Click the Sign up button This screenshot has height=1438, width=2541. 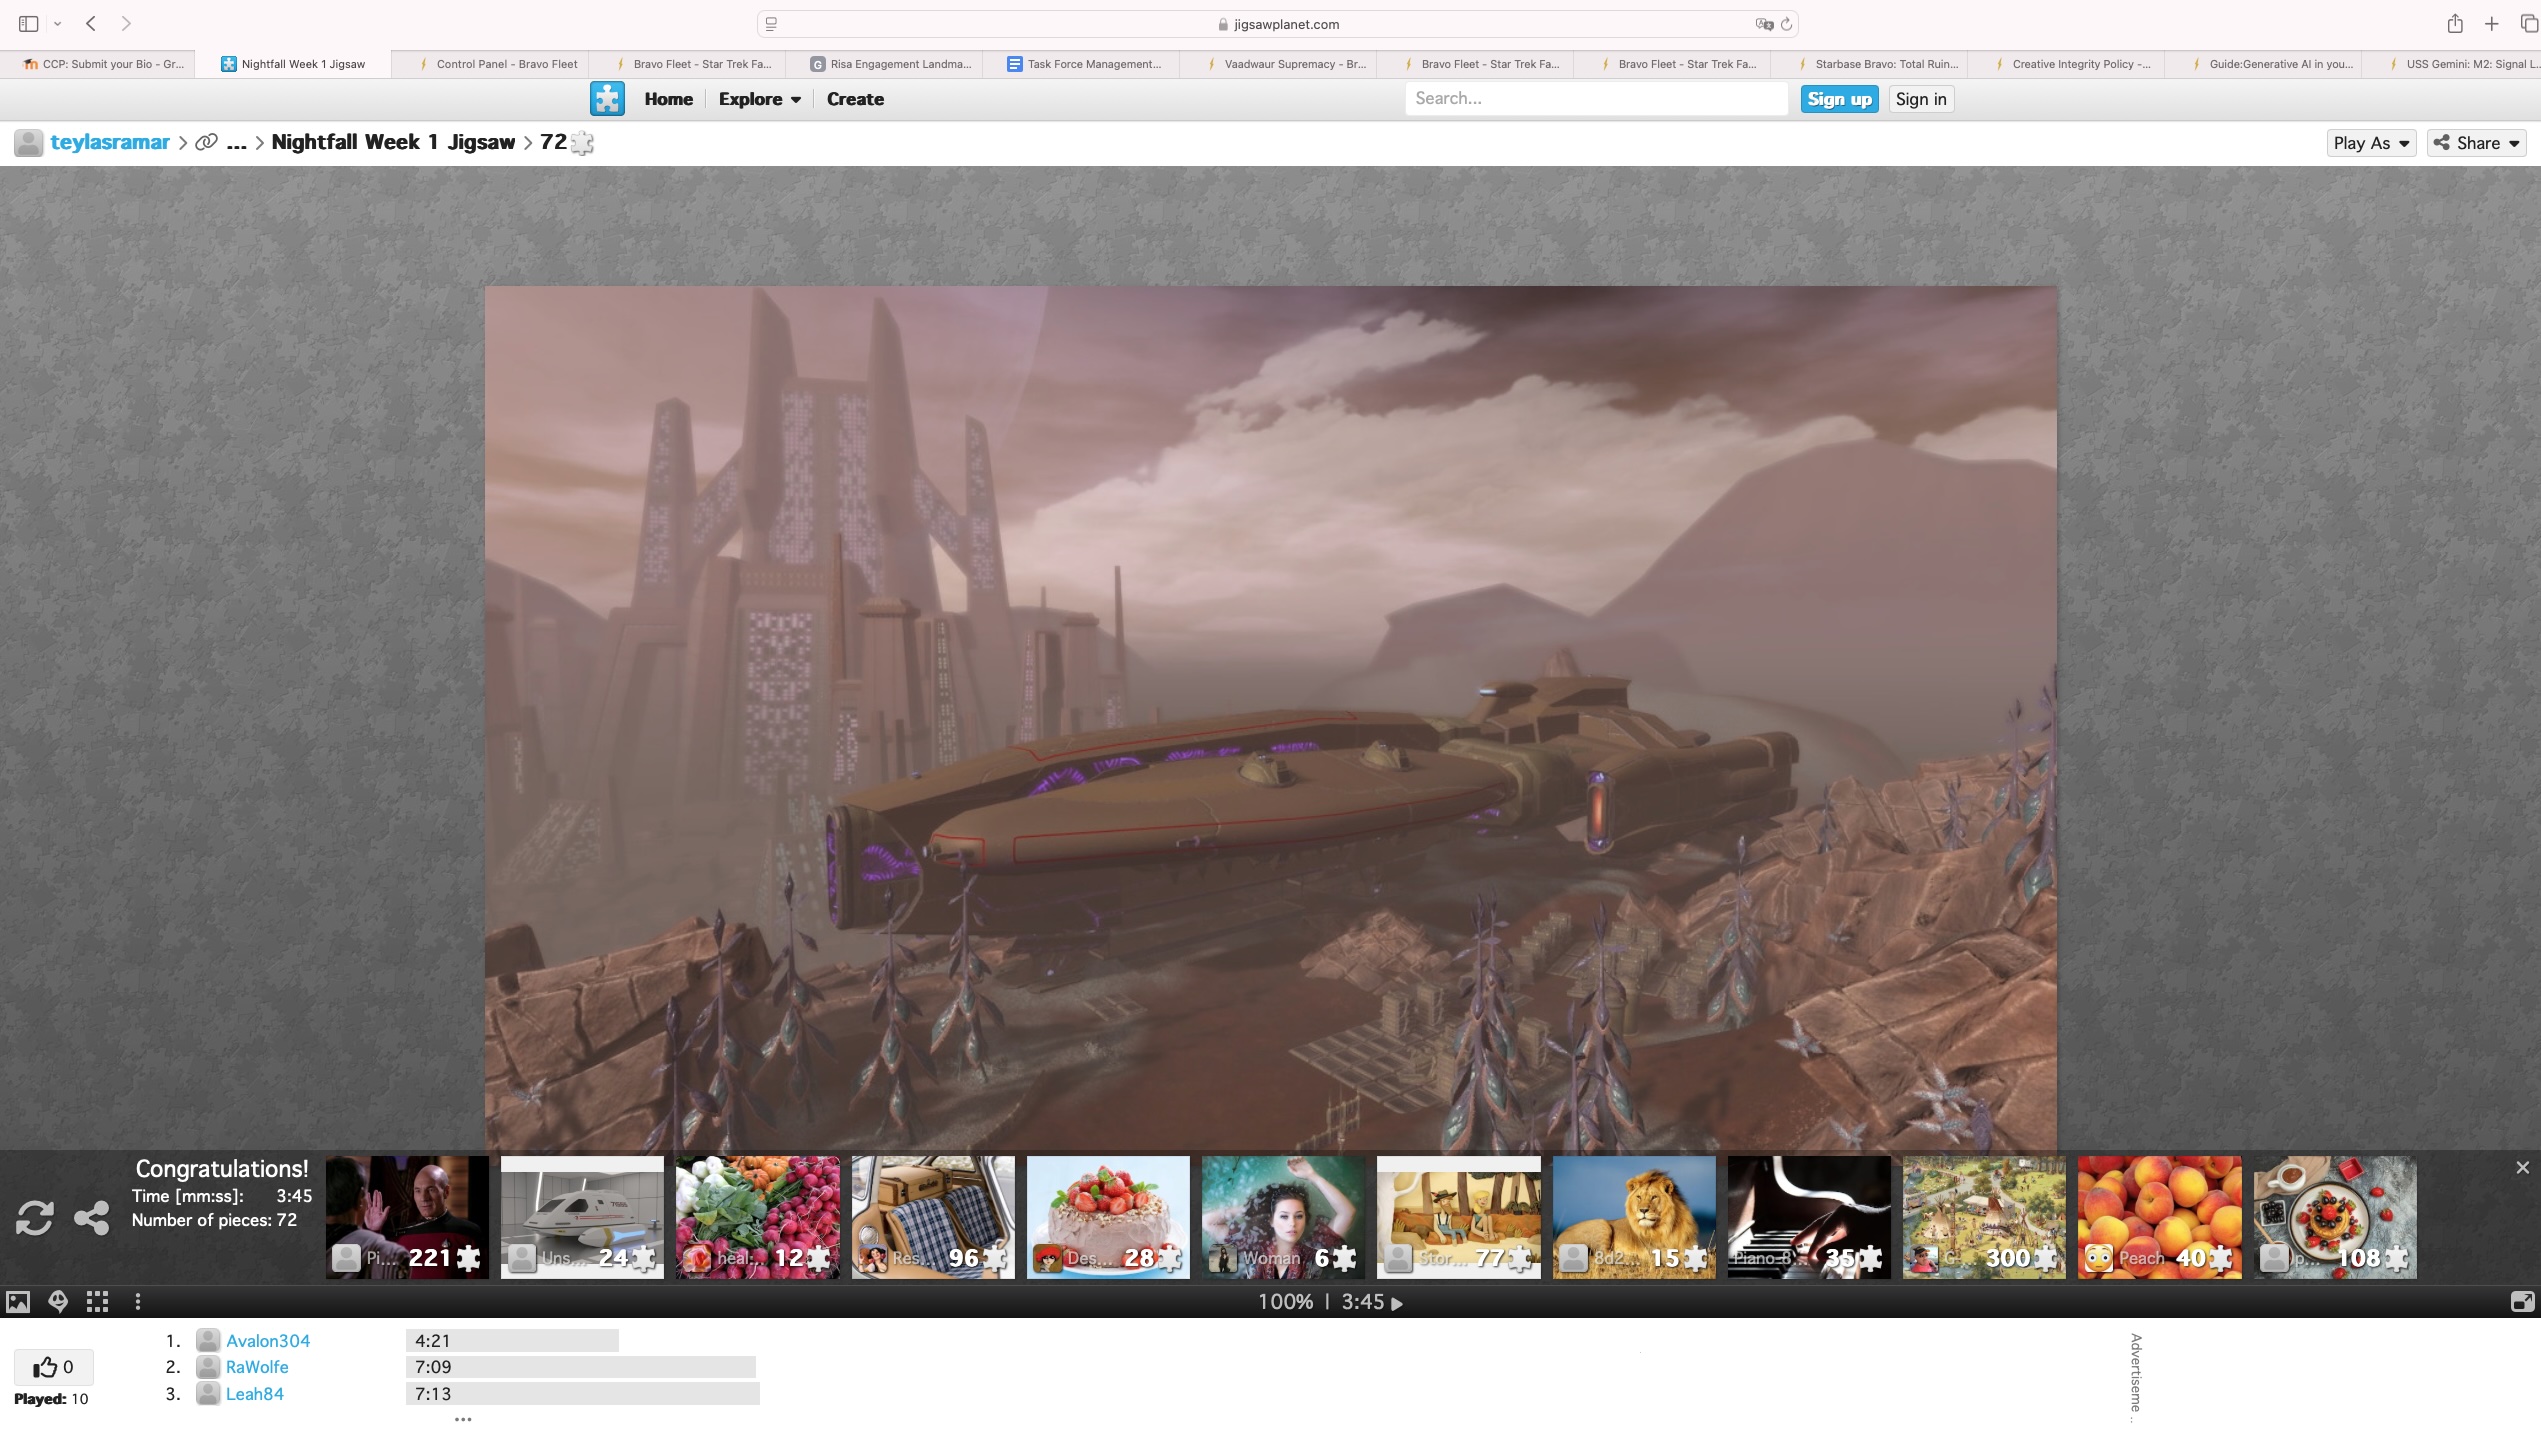tap(1839, 99)
